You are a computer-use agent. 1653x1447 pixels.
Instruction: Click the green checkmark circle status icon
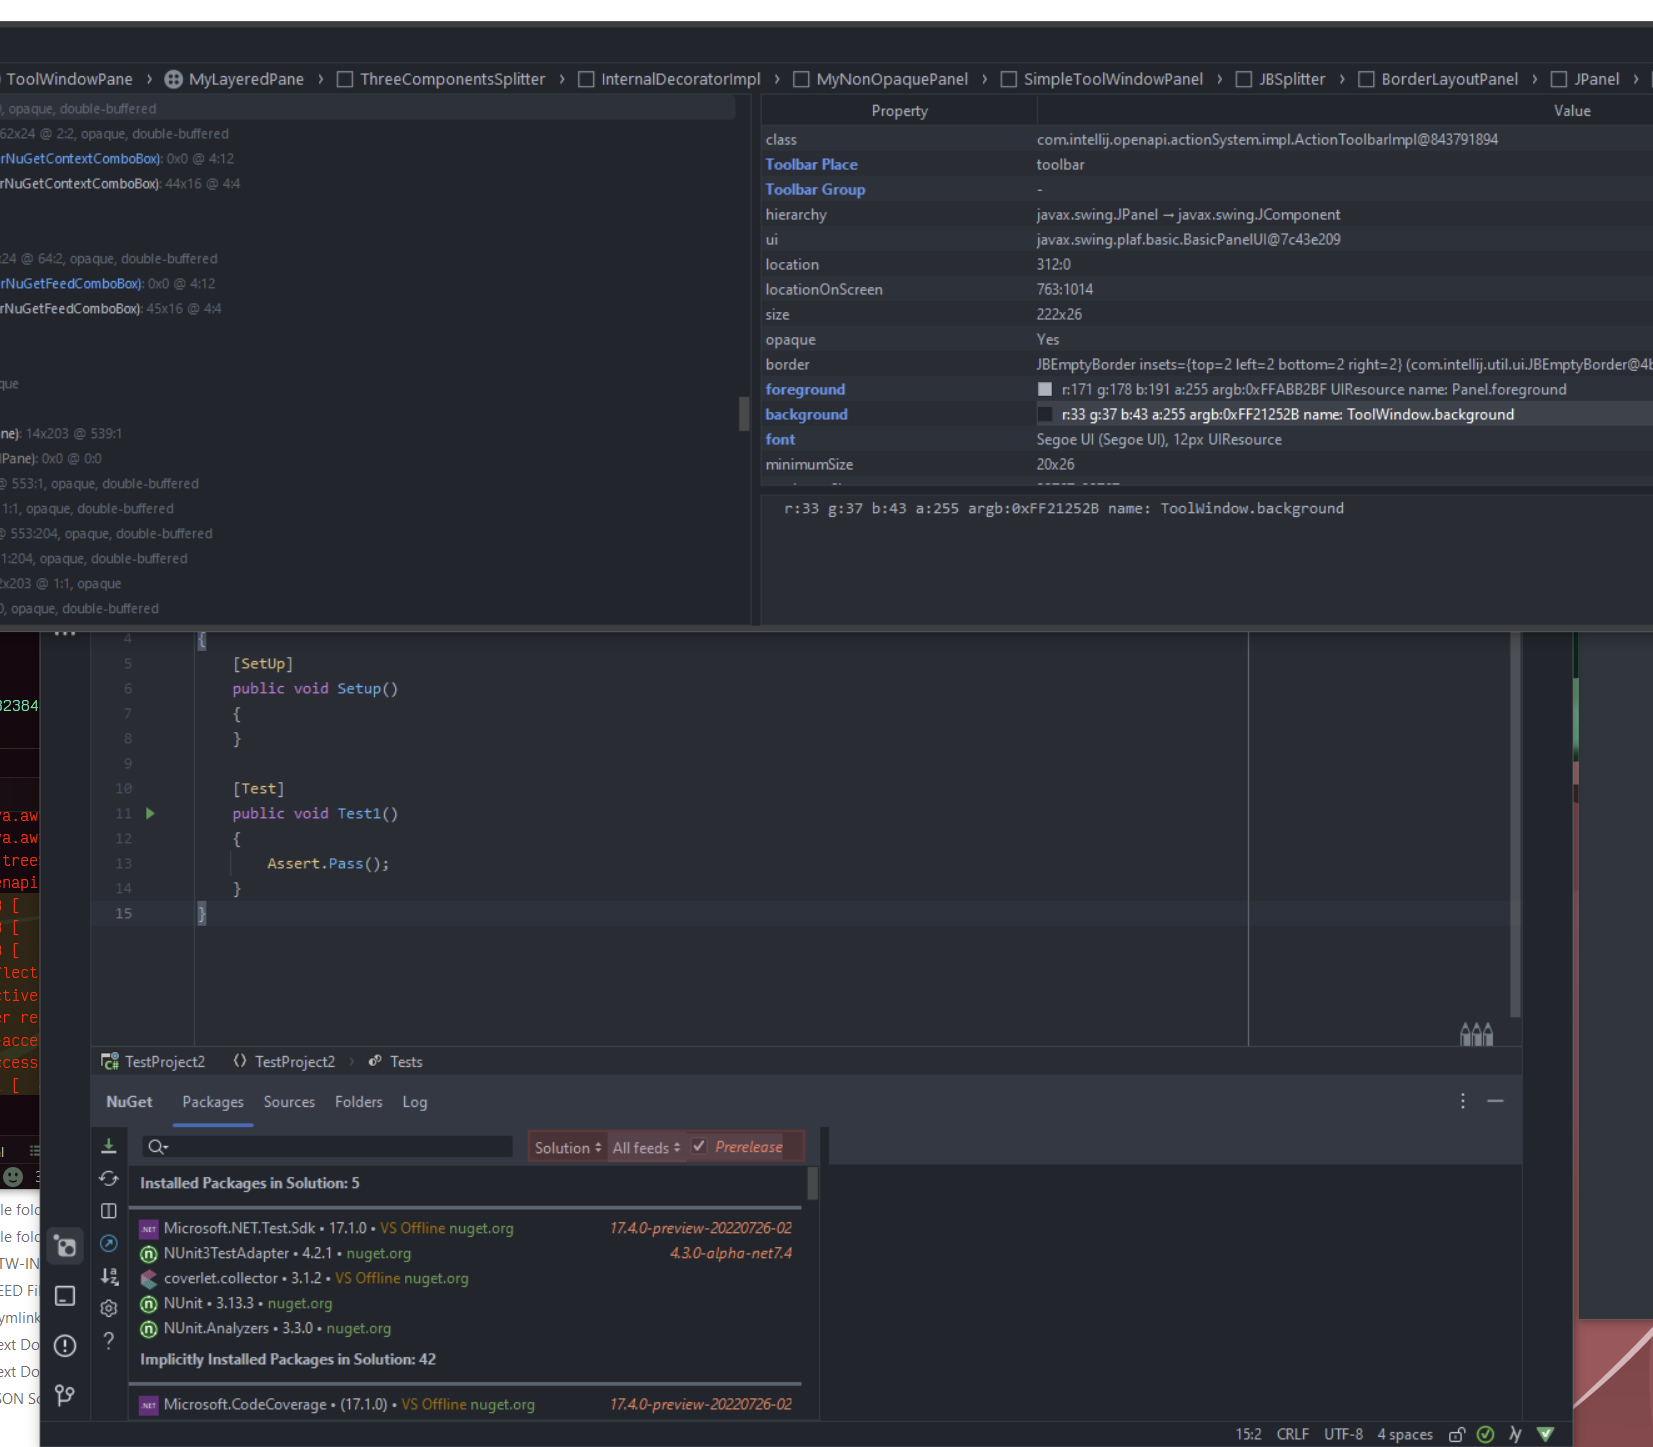(1486, 1434)
